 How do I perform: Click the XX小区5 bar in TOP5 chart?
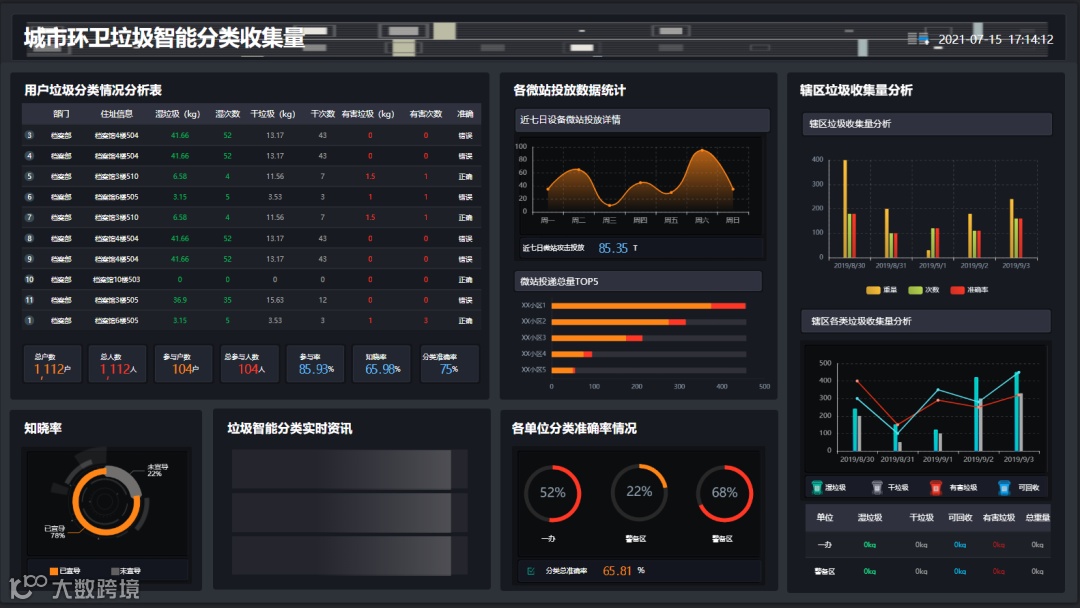(x=563, y=370)
